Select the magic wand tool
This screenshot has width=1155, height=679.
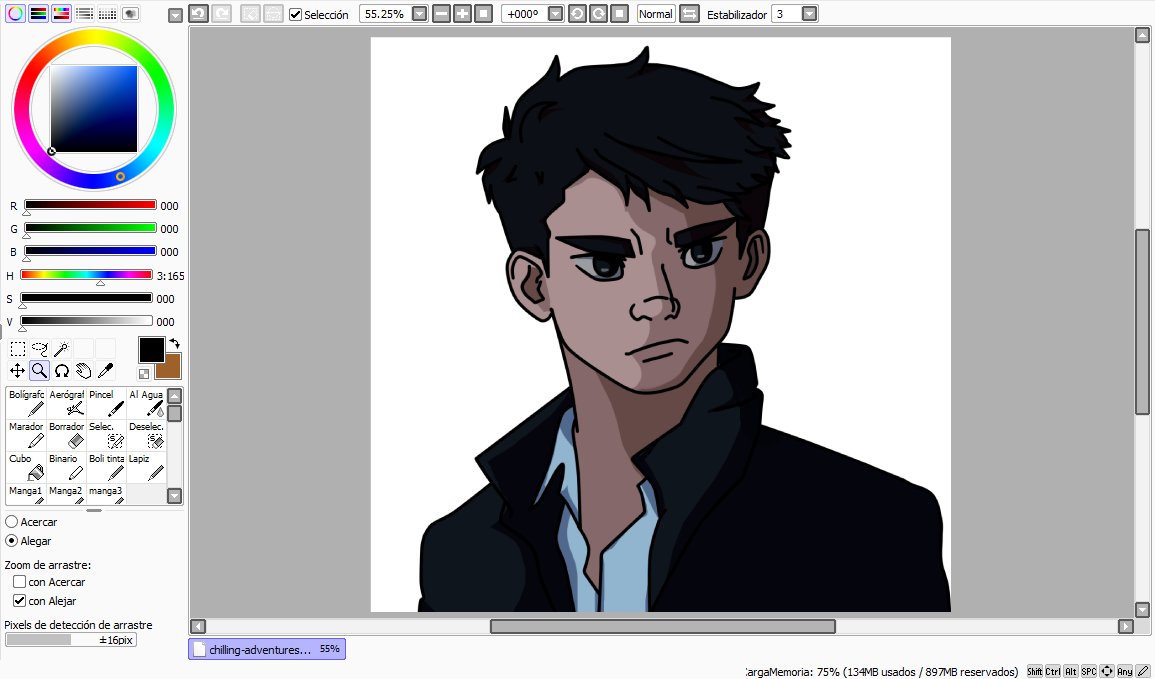pyautogui.click(x=62, y=348)
